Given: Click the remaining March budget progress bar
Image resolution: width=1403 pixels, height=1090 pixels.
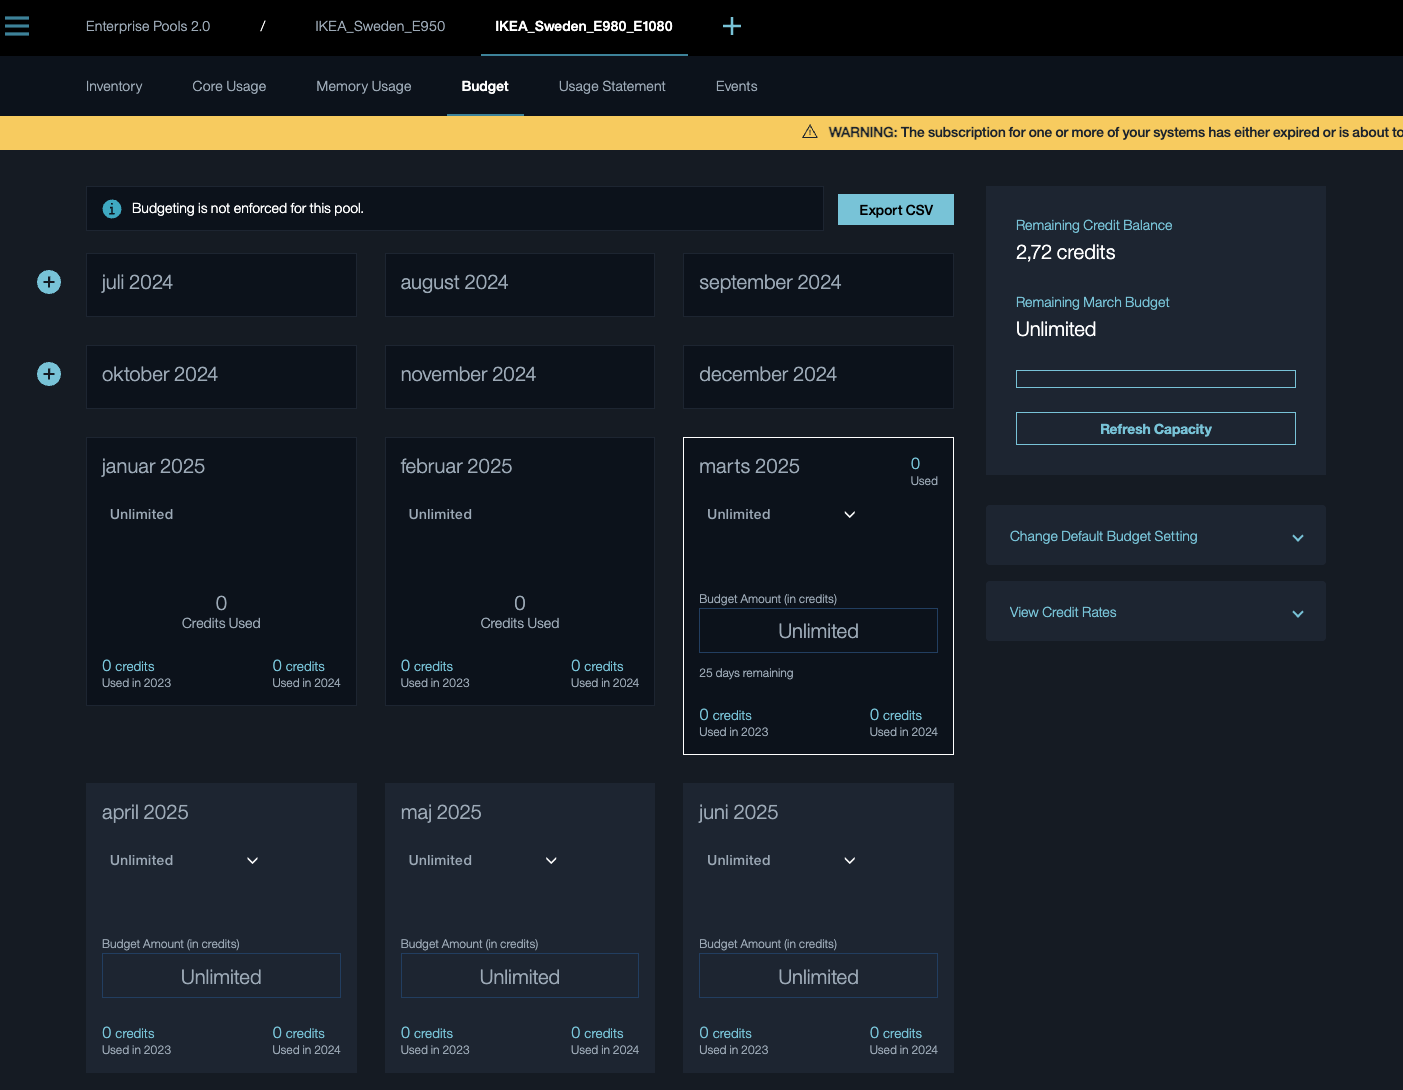Looking at the screenshot, I should point(1155,379).
